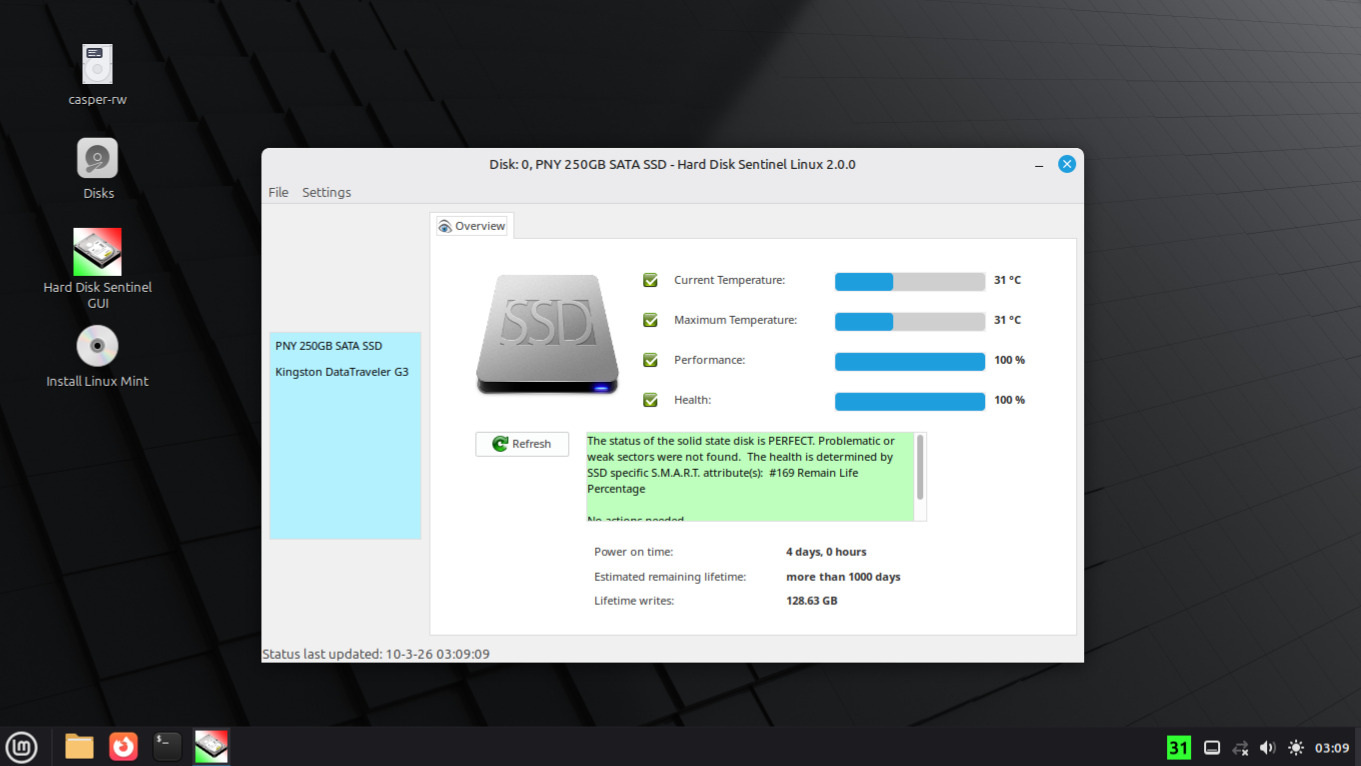Open the Linux Mint start menu
The width and height of the screenshot is (1361, 766).
click(x=21, y=747)
